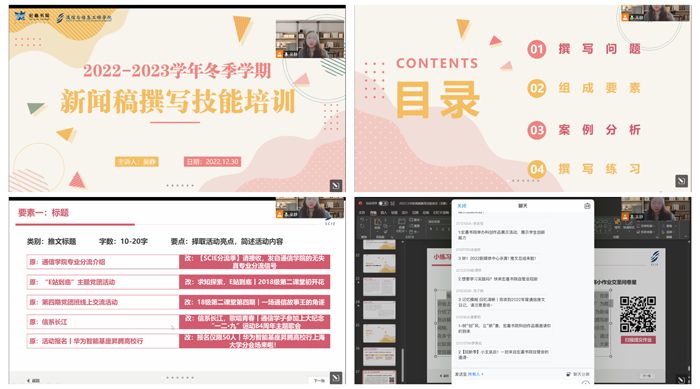Click annotation pen icon on 要素一 slide
This screenshot has height=389, width=700.
coord(336,377)
